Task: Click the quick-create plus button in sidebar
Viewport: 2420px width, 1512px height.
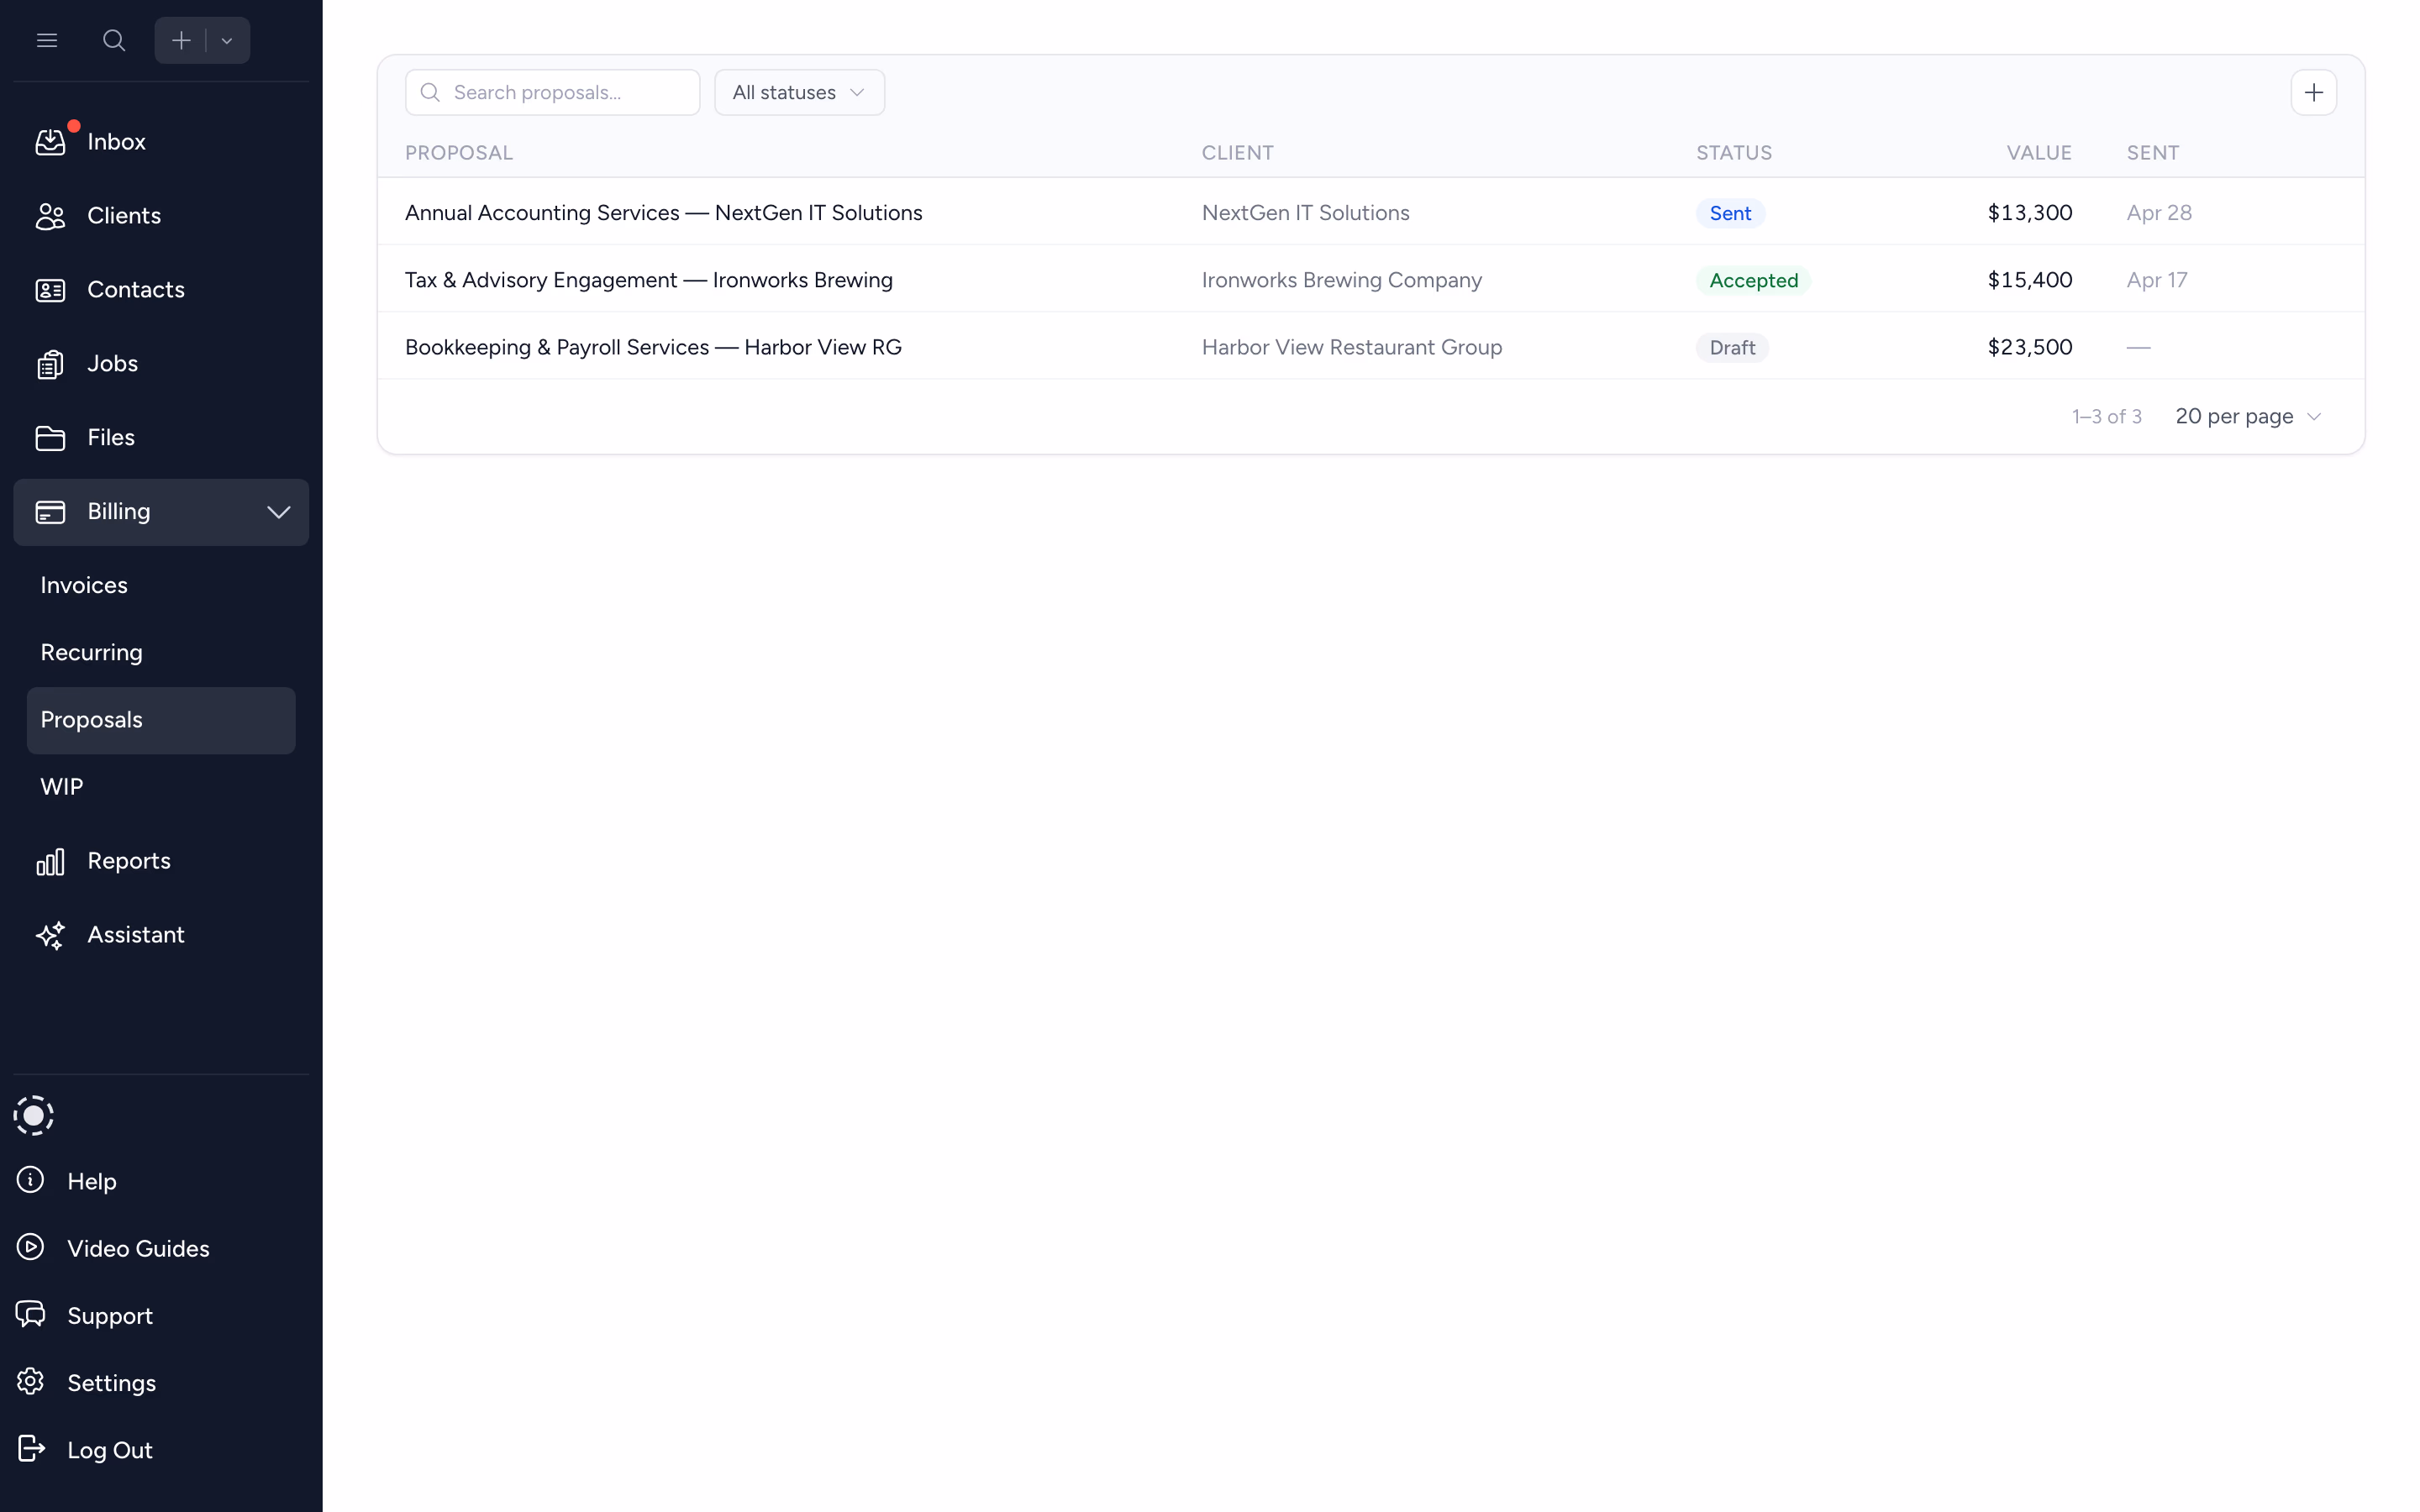Action: (x=181, y=41)
